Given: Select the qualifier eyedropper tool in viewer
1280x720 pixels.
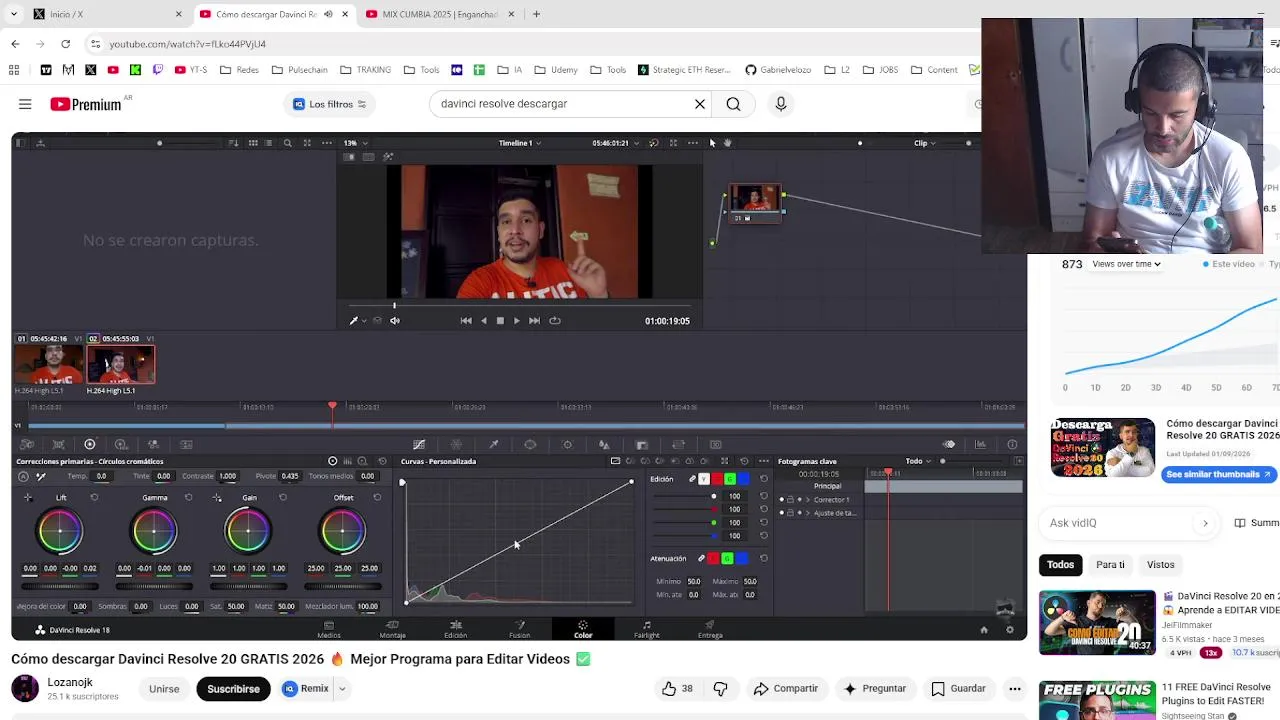Looking at the screenshot, I should [353, 321].
